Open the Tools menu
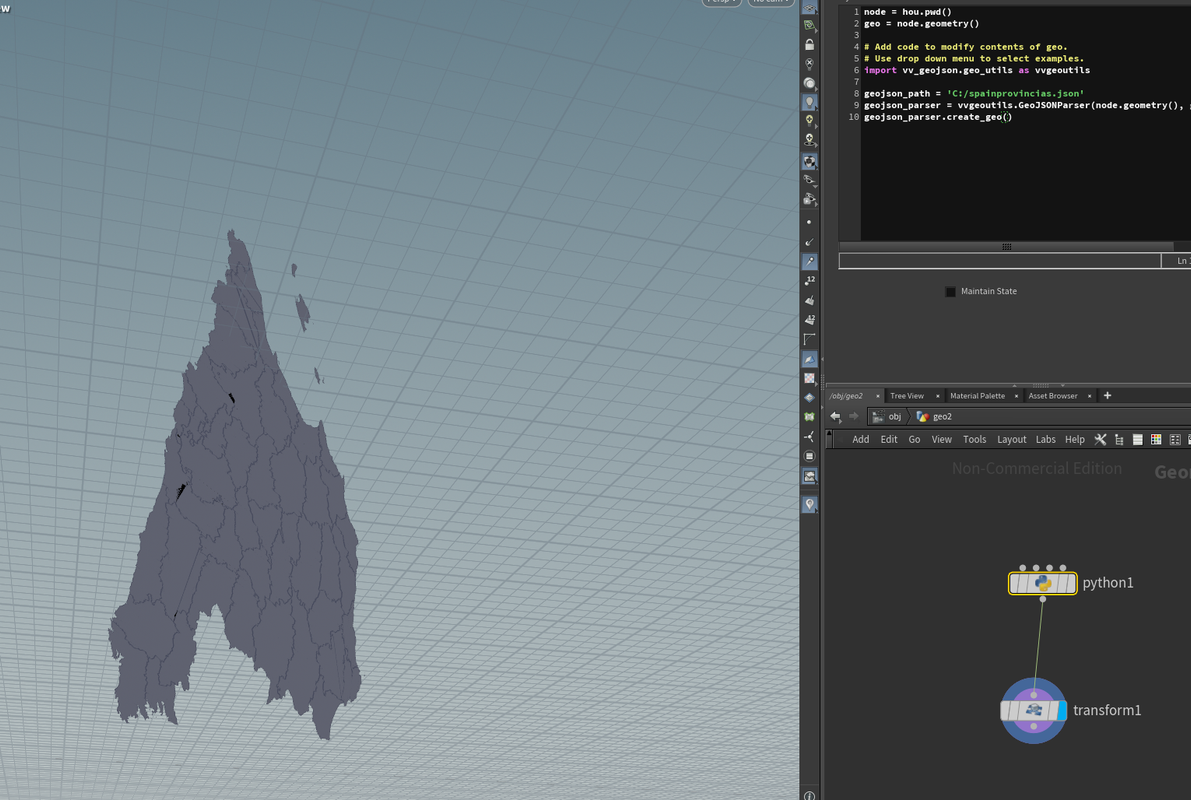Screen dimensions: 1191x800 [x=975, y=440]
